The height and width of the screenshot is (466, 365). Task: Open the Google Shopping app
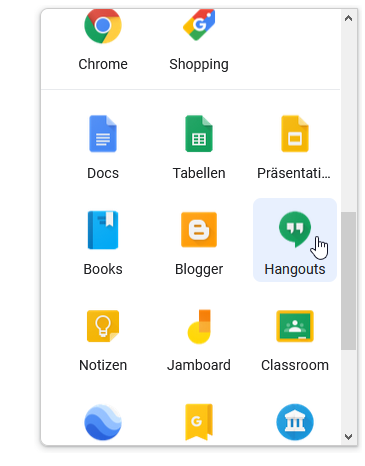click(199, 25)
